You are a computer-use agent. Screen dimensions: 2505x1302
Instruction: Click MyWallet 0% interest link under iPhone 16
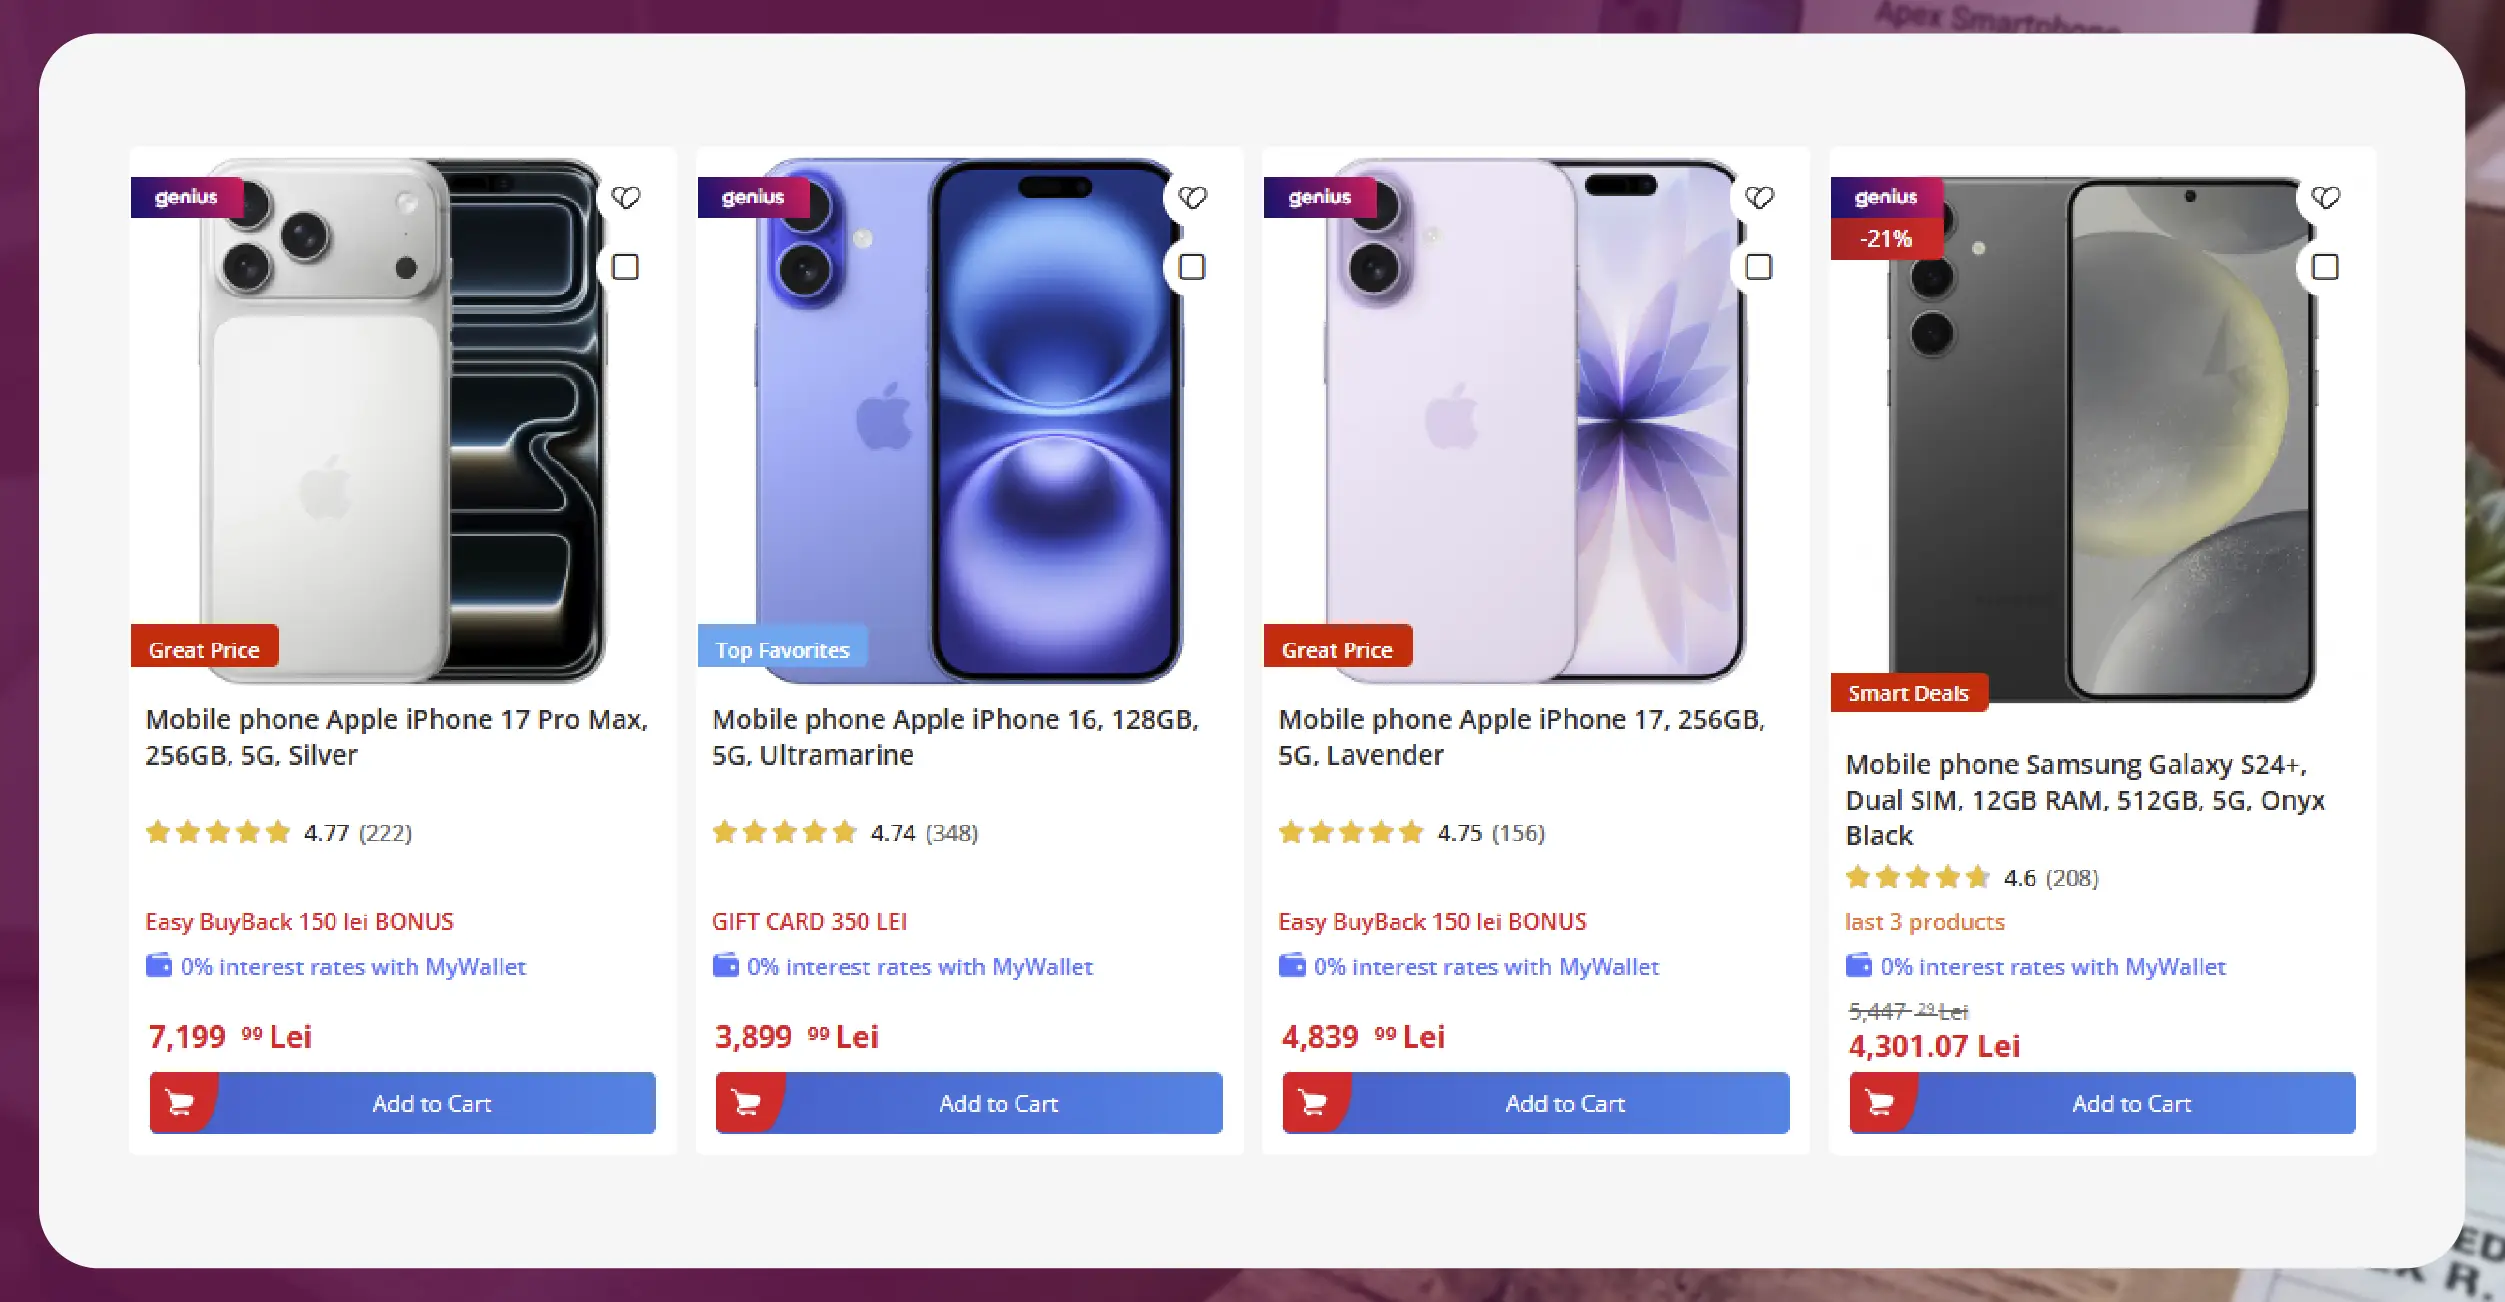coord(919,967)
